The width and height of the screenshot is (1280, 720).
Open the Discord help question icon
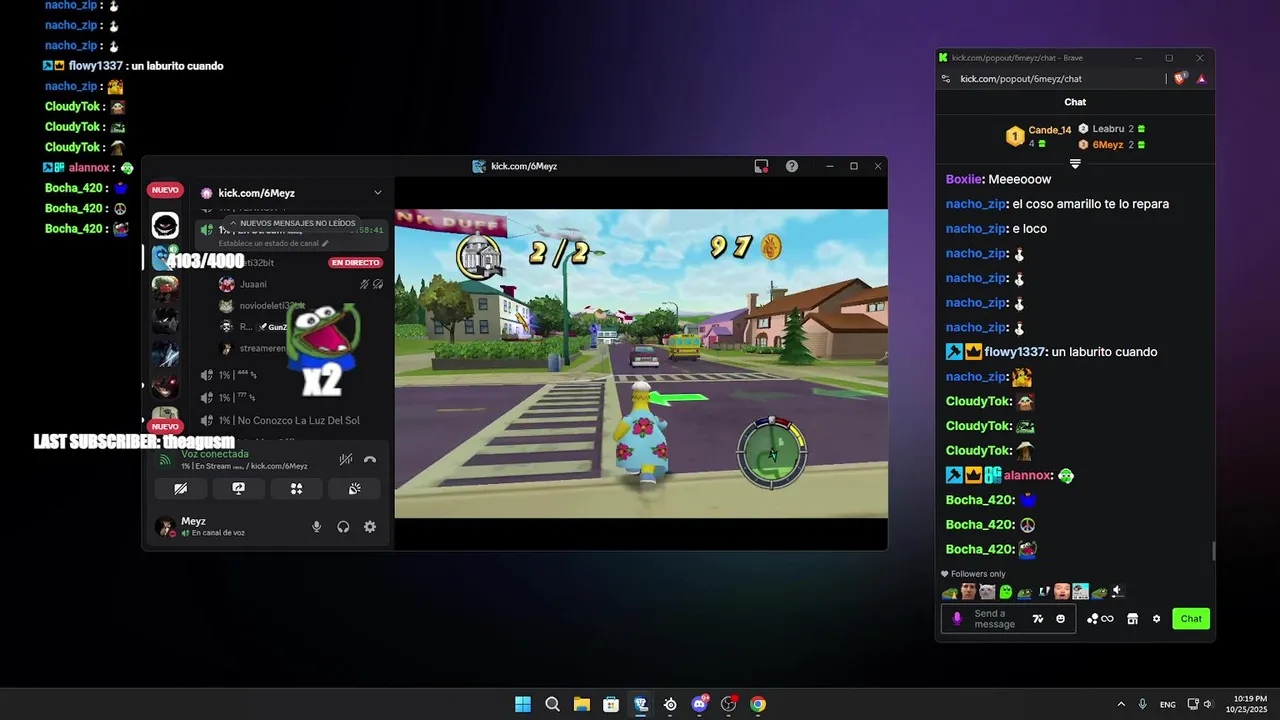pos(791,166)
